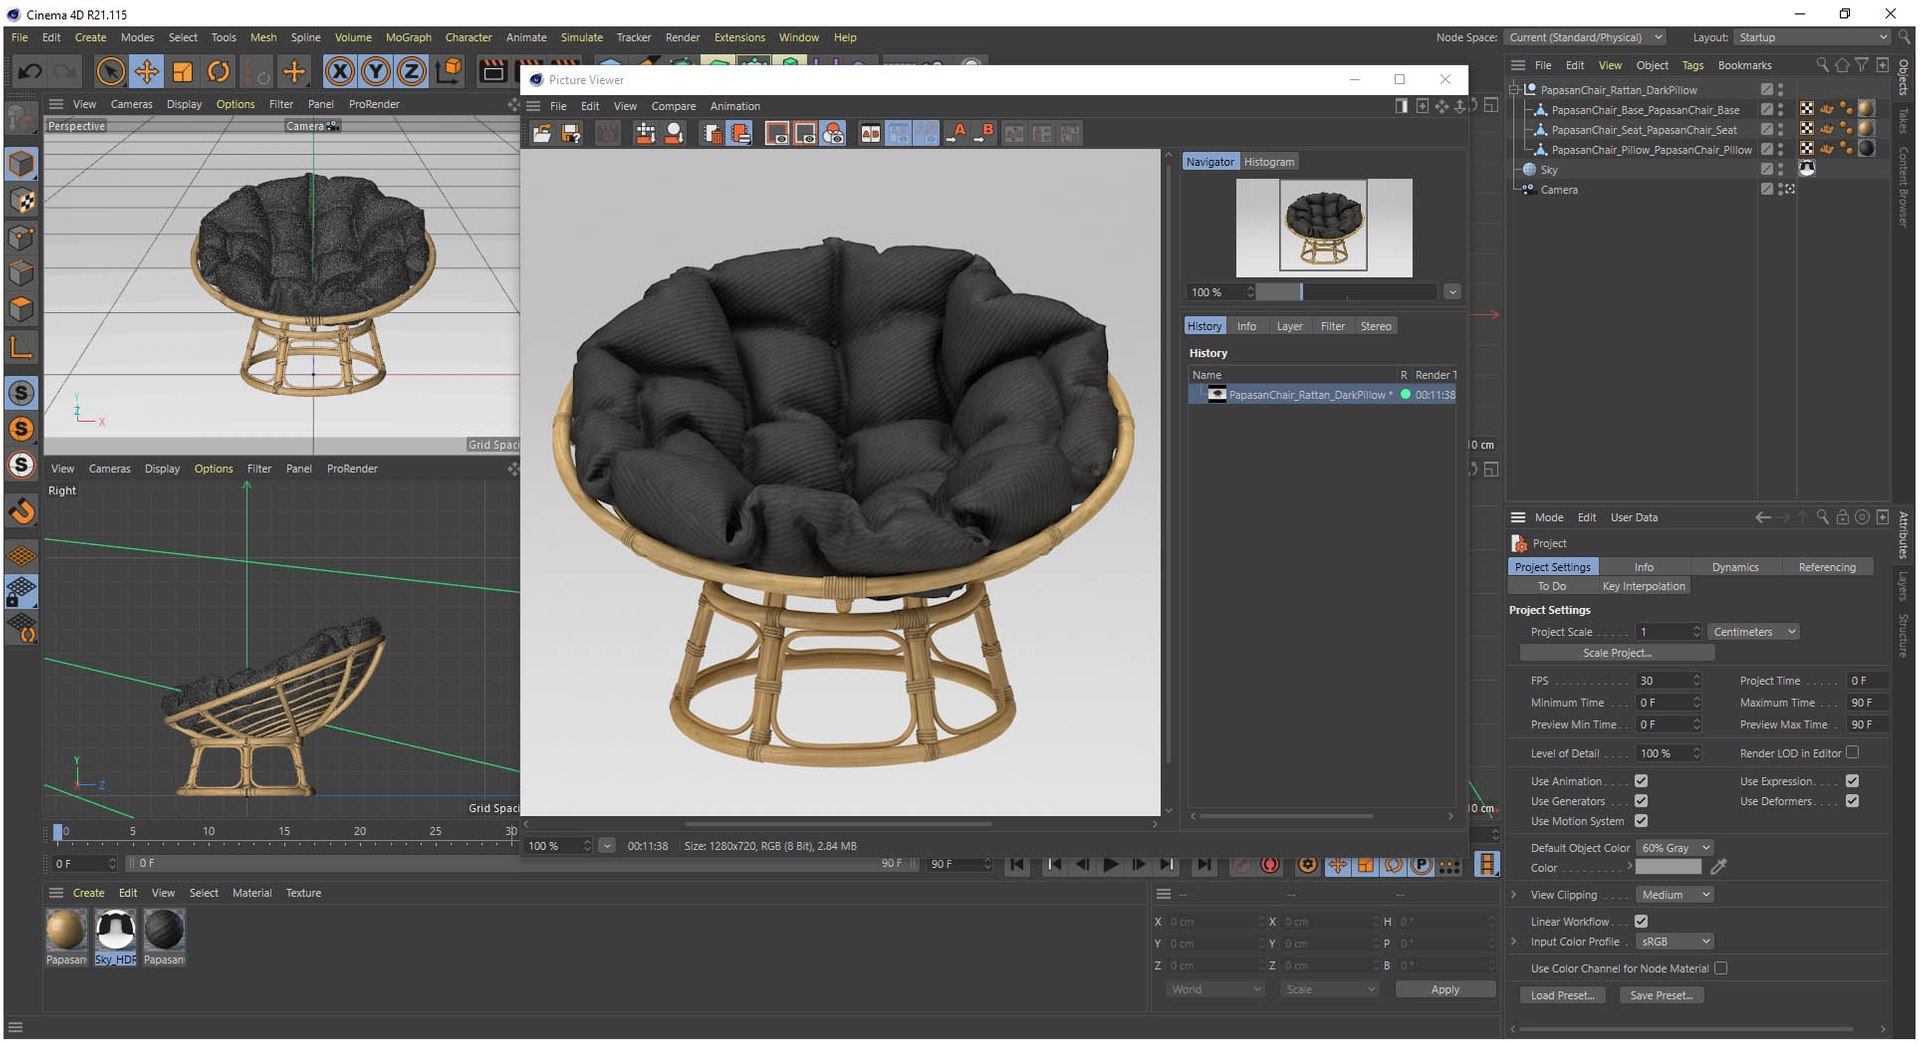Viewport: 1920px width, 1044px height.
Task: Select Texture mode checkered cube icon
Action: tap(21, 201)
